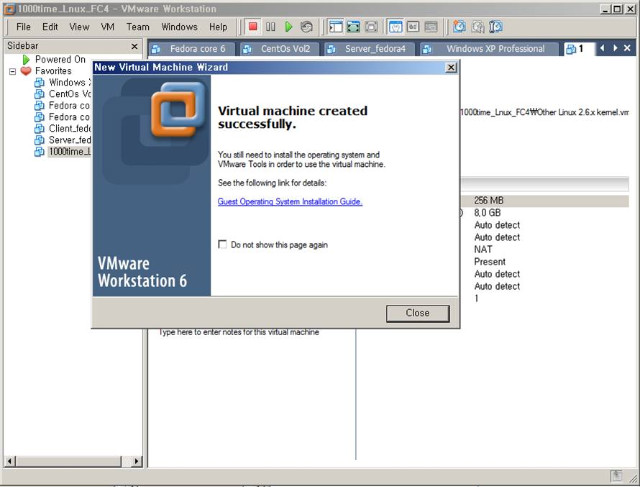Close the current tab with the X
Viewport: 640px width, 487px height.
[627, 48]
